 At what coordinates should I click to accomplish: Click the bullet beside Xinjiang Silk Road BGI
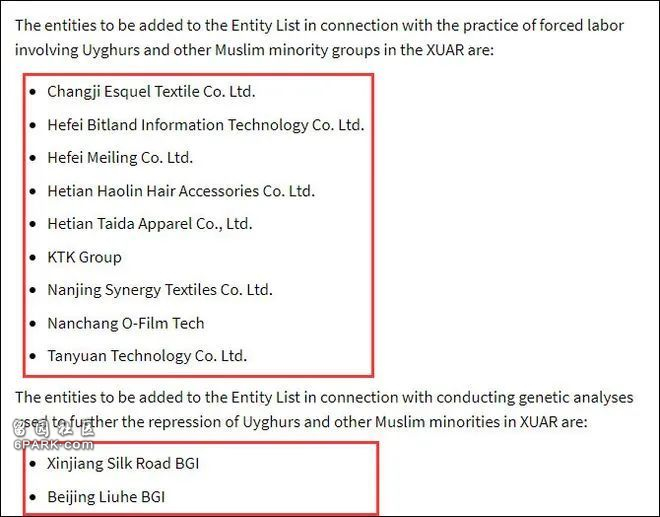33,464
